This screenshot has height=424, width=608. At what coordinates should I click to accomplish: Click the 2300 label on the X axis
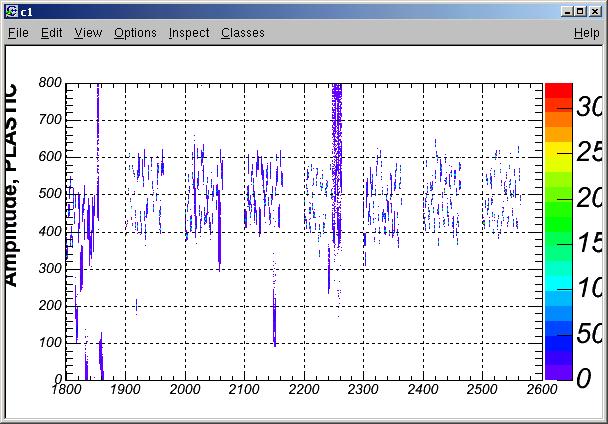[x=363, y=389]
